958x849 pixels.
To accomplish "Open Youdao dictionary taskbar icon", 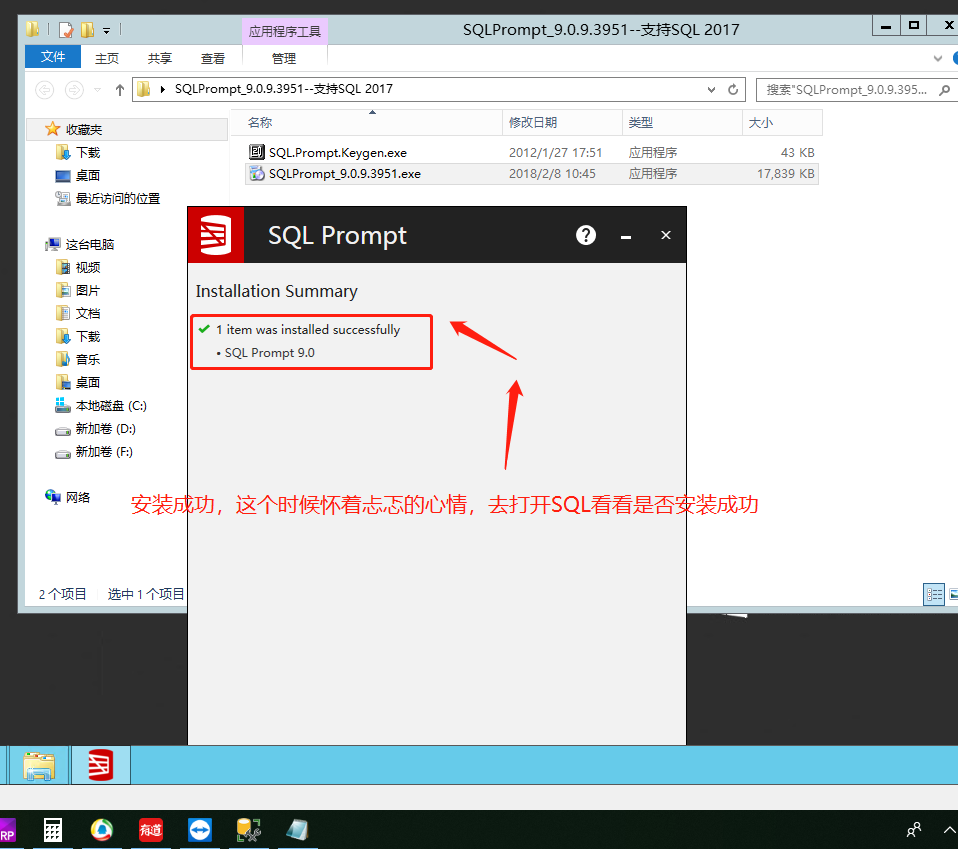I will (x=150, y=830).
